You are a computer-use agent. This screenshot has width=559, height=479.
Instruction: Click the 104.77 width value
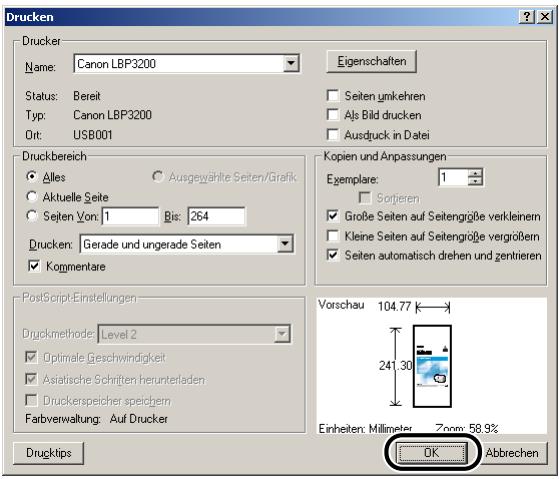394,306
